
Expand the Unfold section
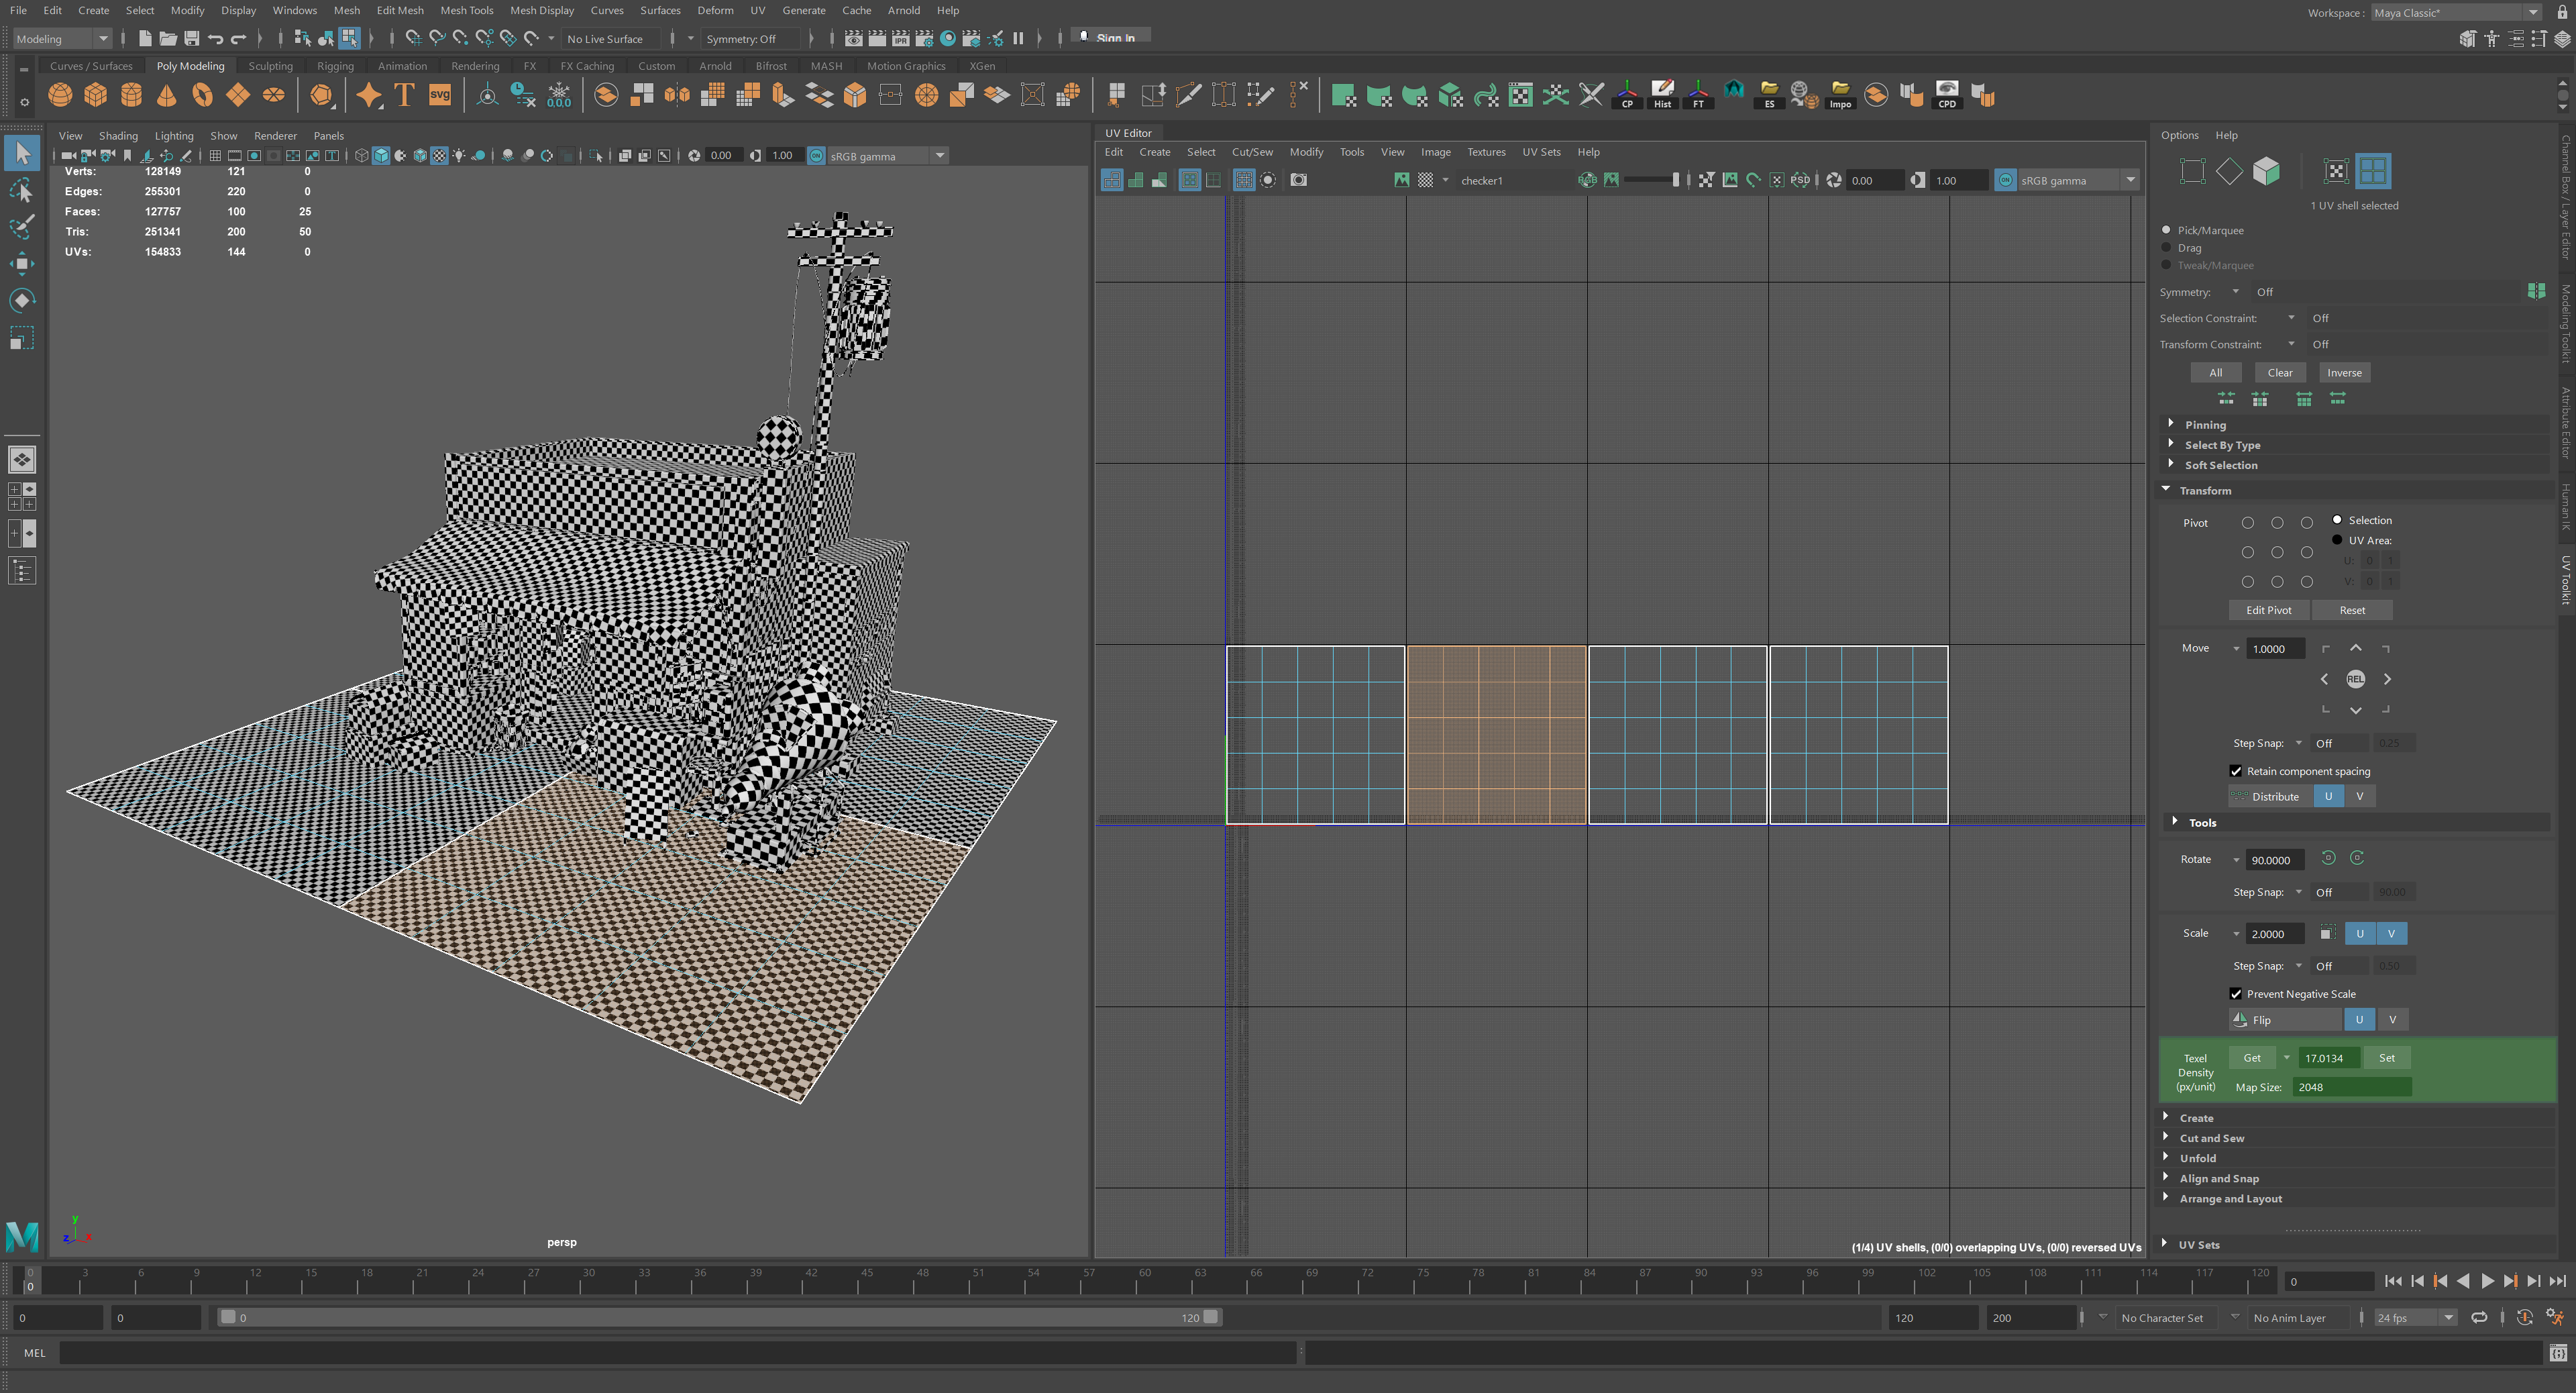[2198, 1158]
